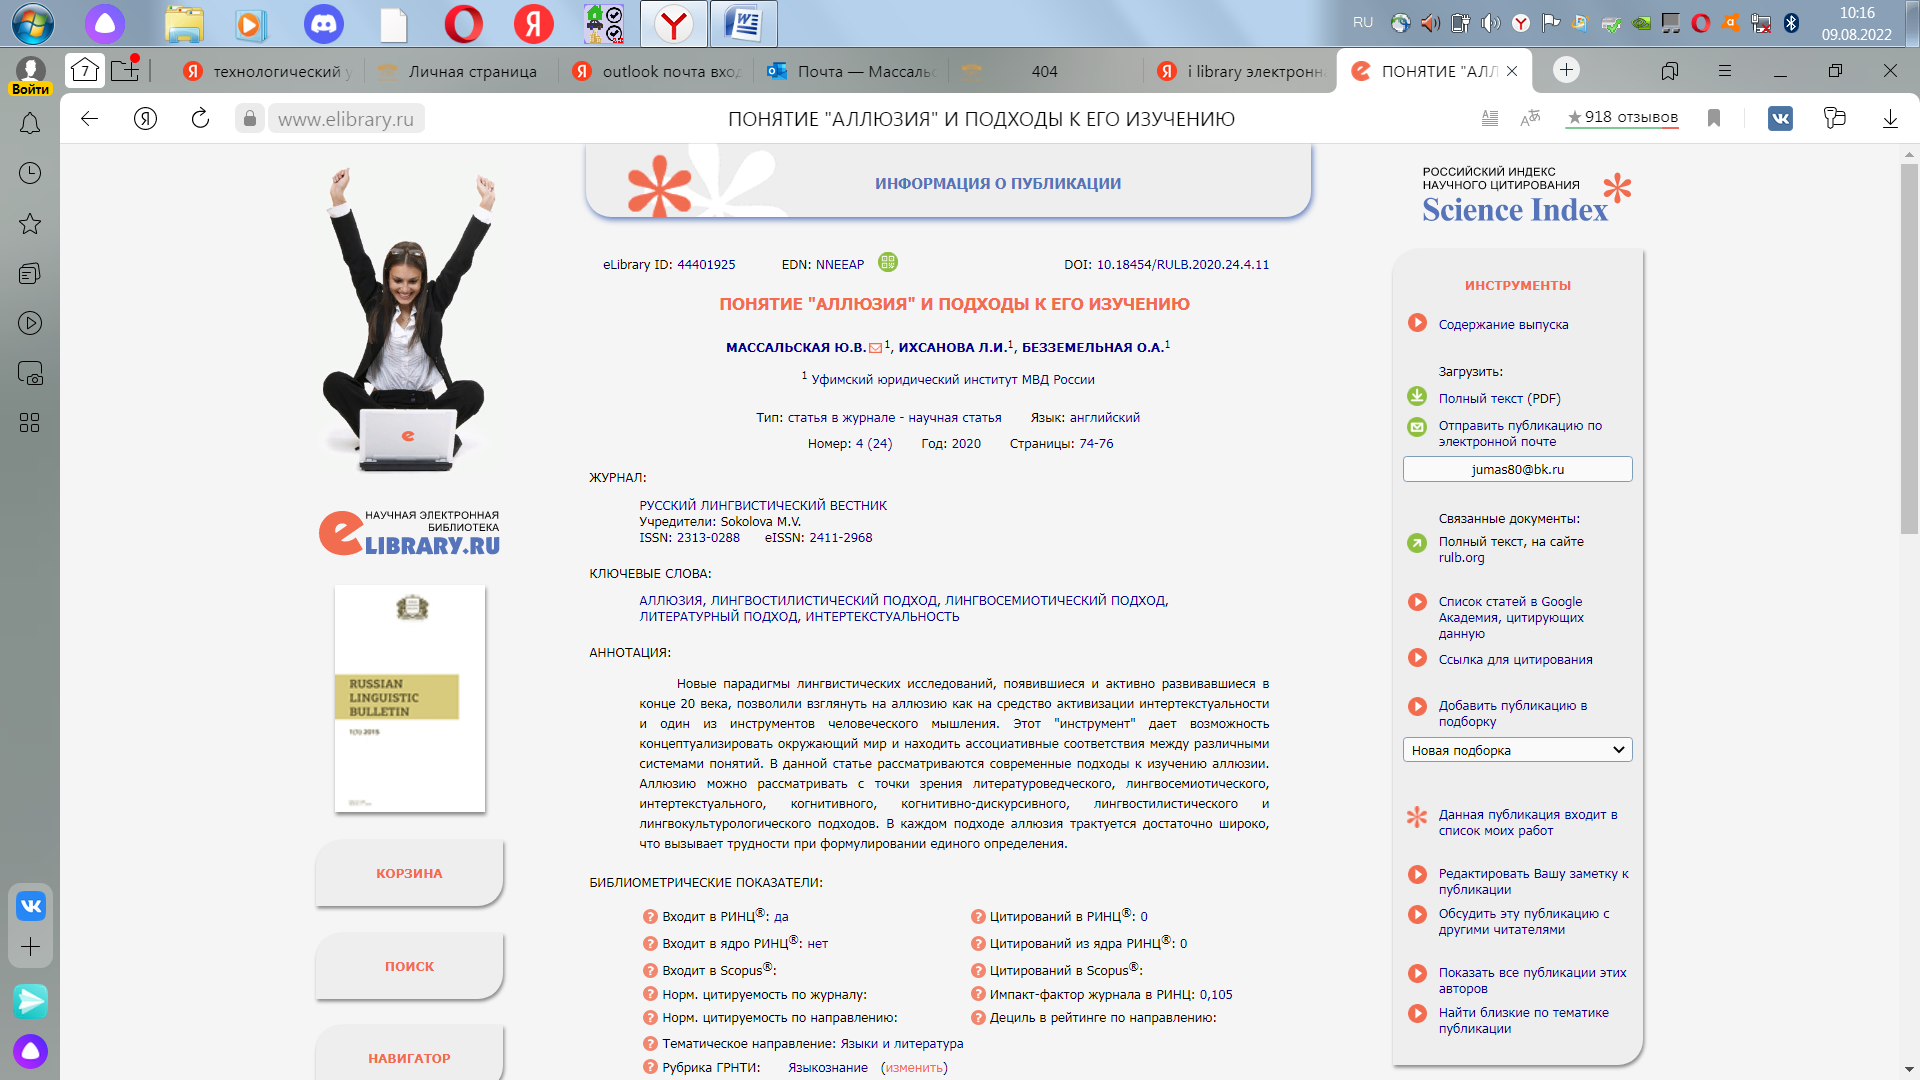
Task: Open the VK extension icon in toolbar
Action: click(x=1780, y=118)
